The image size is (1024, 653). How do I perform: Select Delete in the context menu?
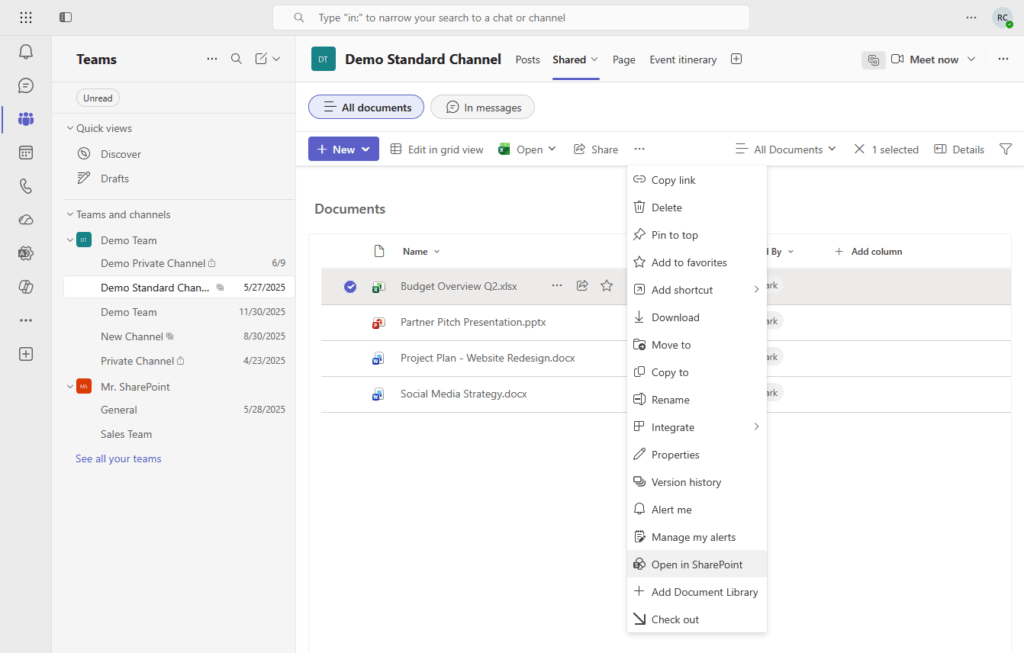[x=696, y=207]
